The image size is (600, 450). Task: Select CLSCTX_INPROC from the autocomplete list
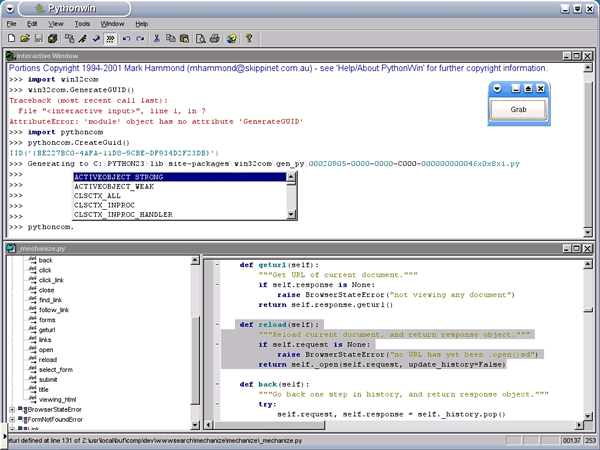tap(104, 205)
